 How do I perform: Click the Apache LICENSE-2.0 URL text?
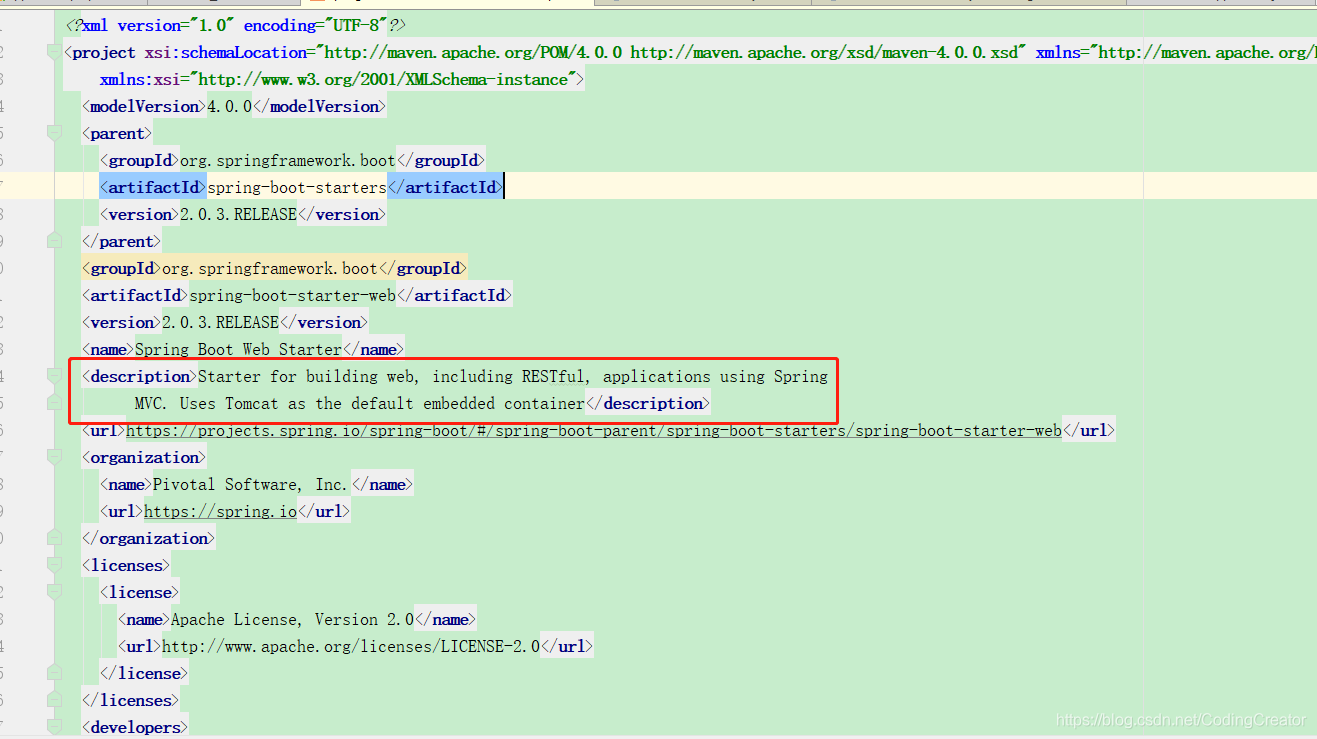click(350, 646)
